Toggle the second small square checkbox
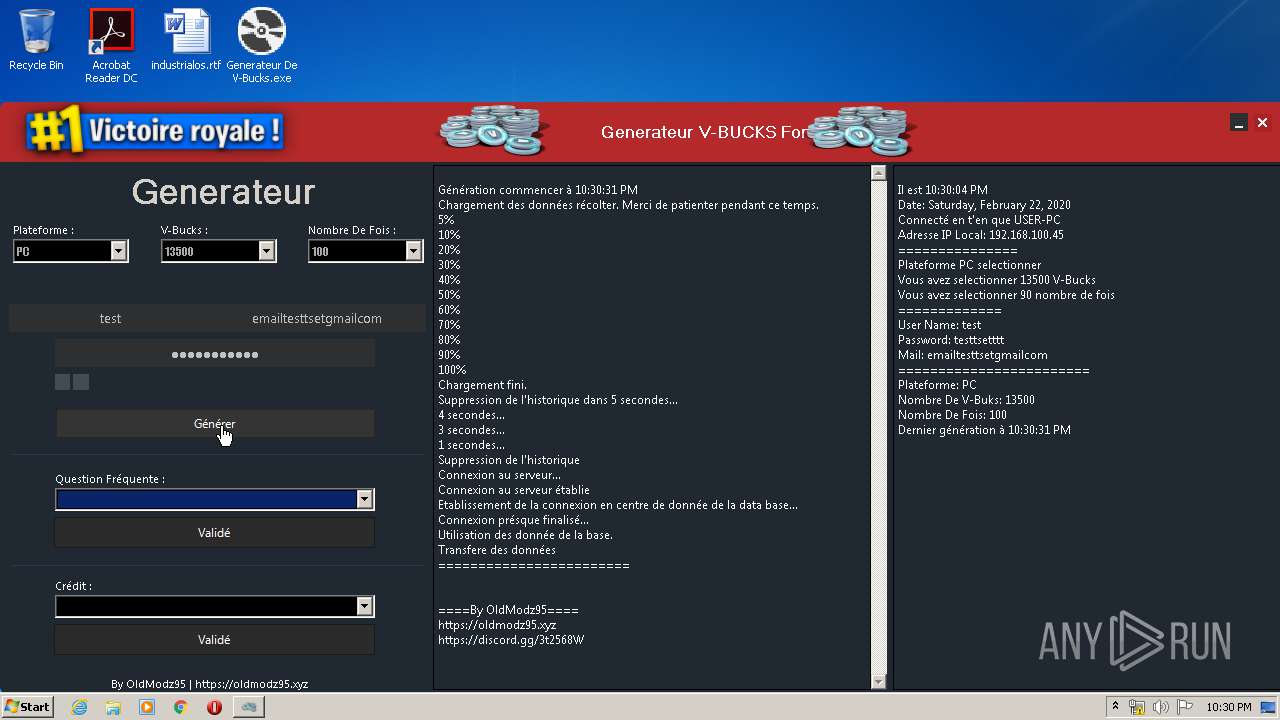This screenshot has width=1280, height=720. coord(81,382)
